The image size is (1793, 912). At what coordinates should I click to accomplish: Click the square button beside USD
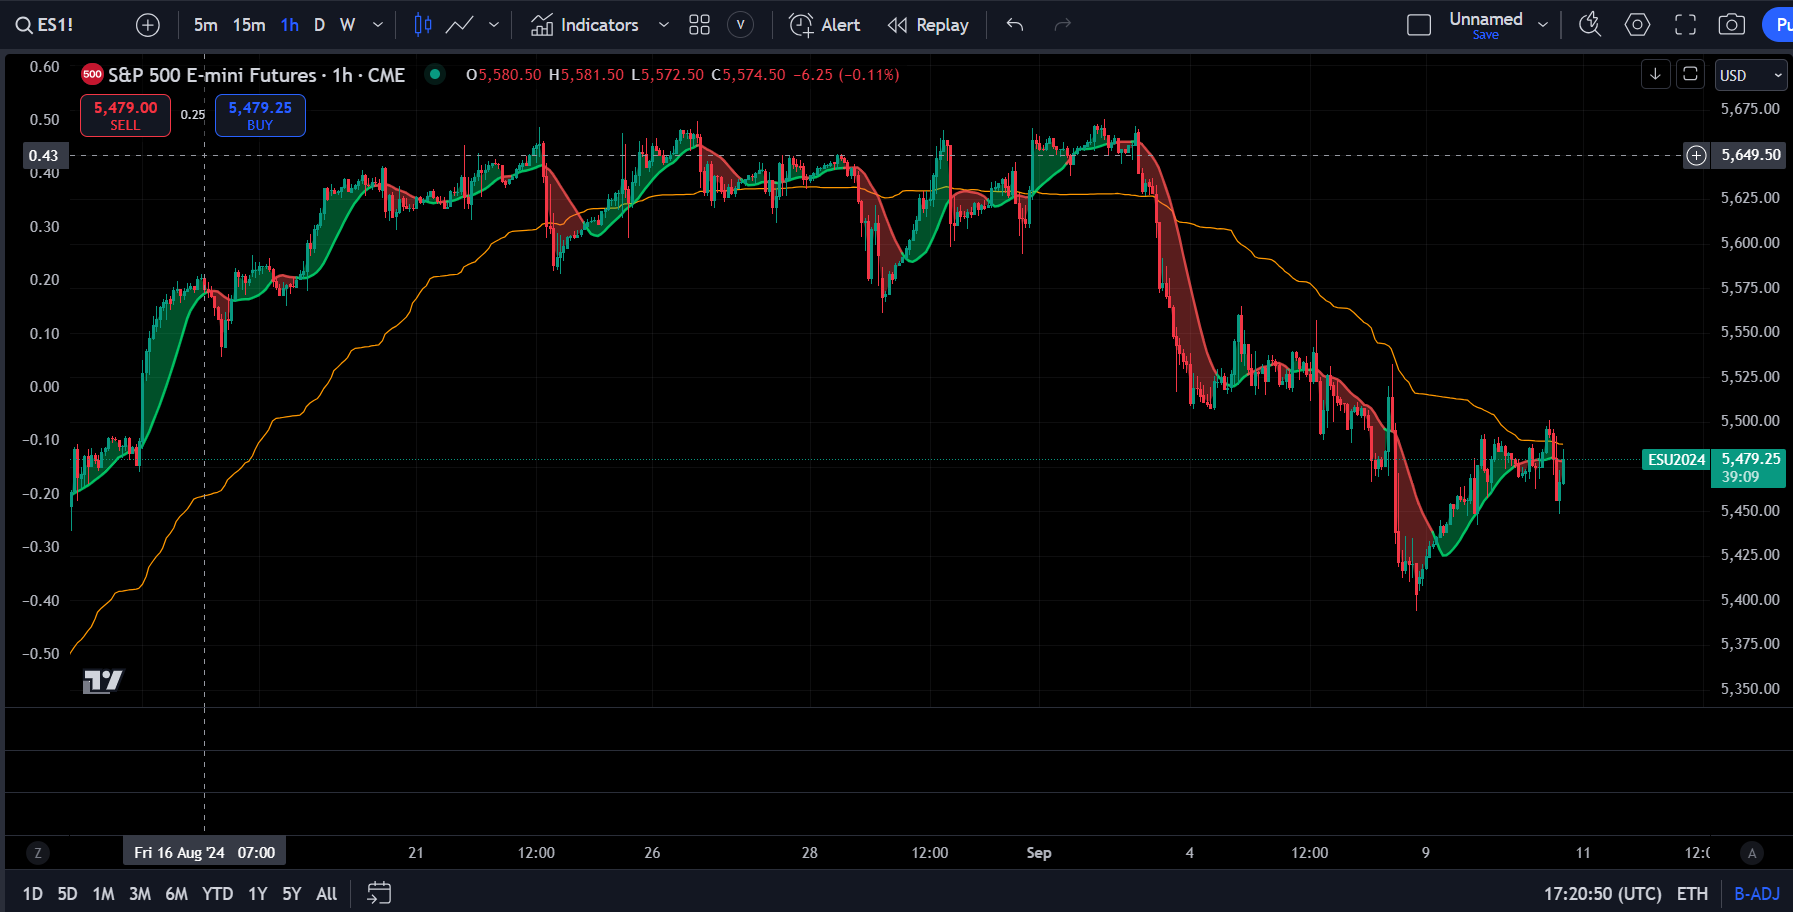(1690, 74)
